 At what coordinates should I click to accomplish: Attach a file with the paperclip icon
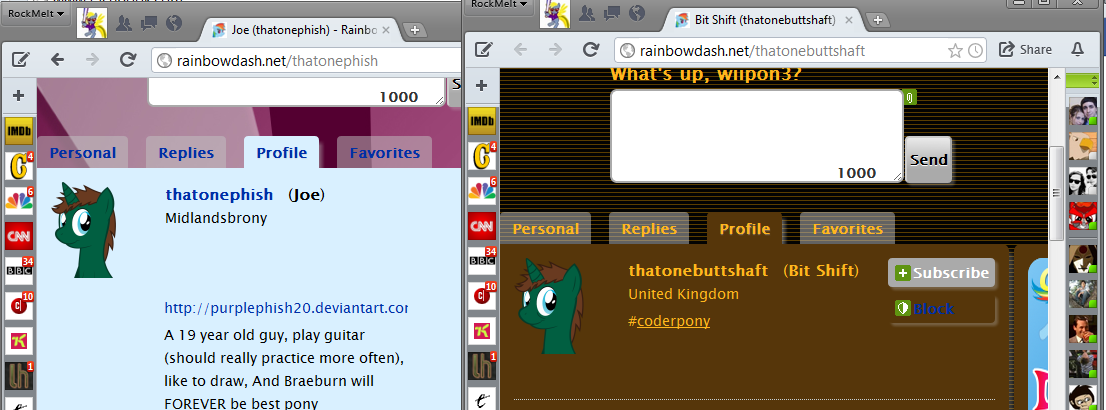click(910, 97)
